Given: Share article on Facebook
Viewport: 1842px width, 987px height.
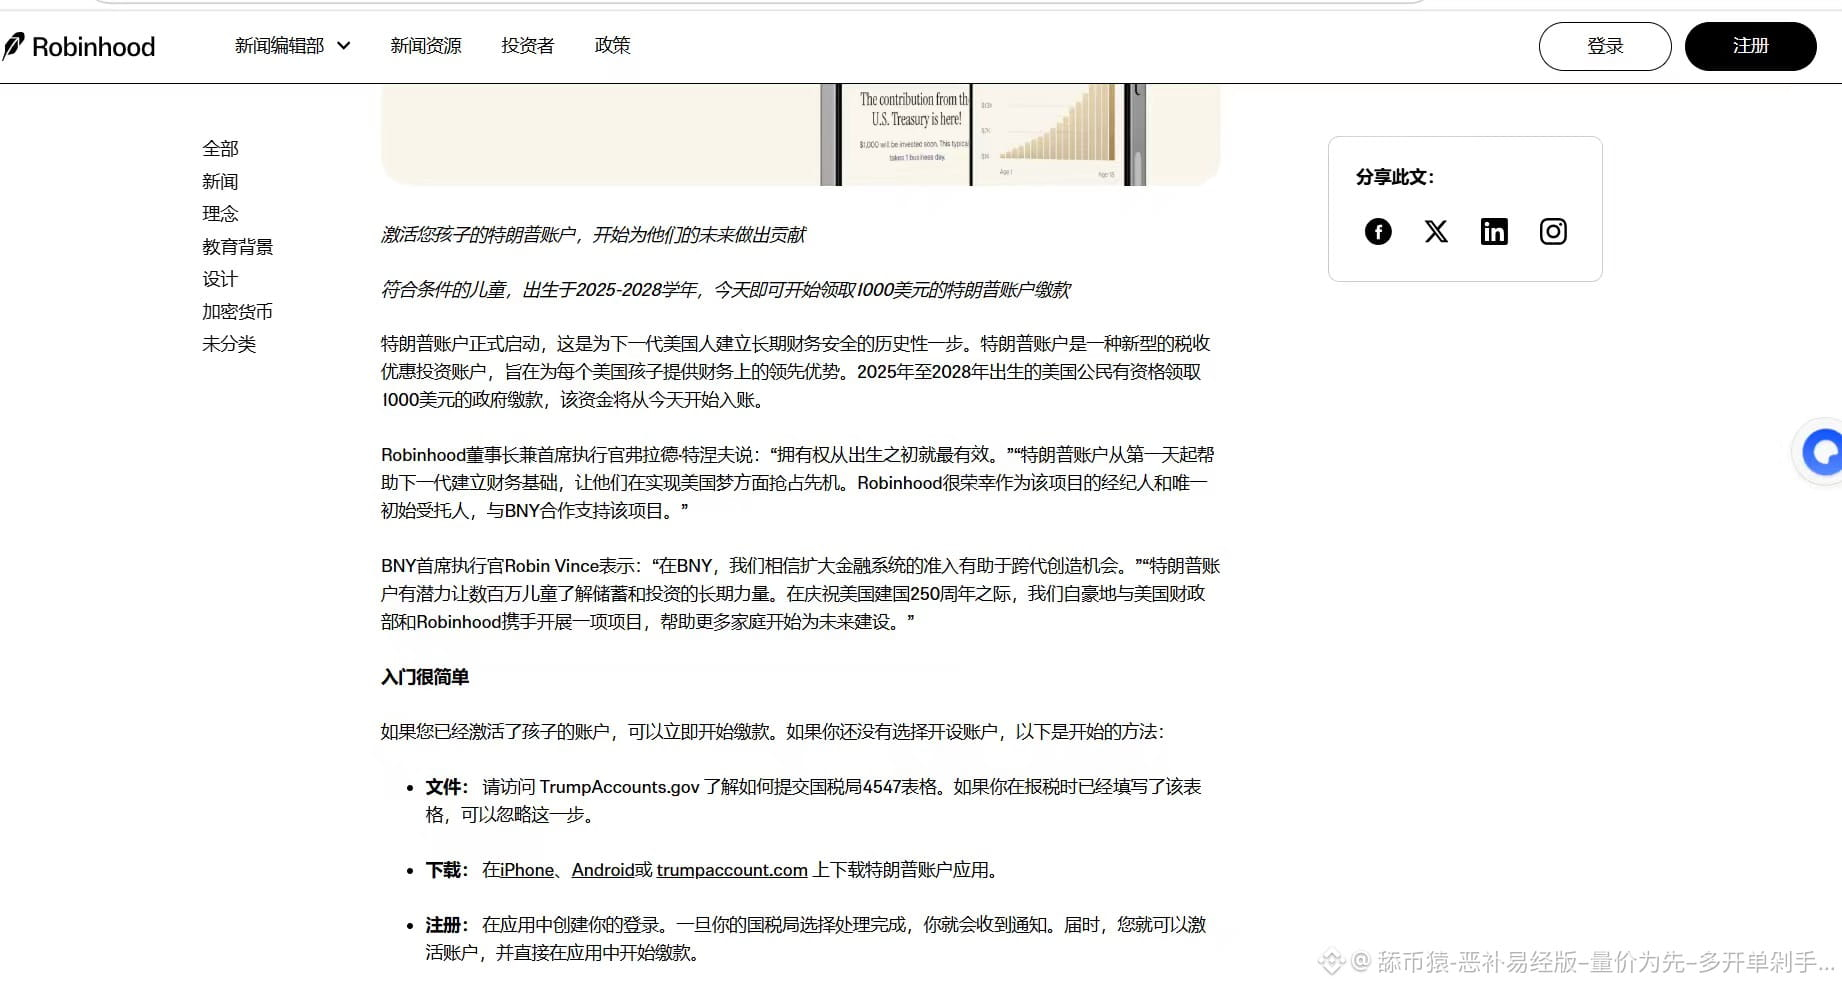Looking at the screenshot, I should tap(1378, 232).
